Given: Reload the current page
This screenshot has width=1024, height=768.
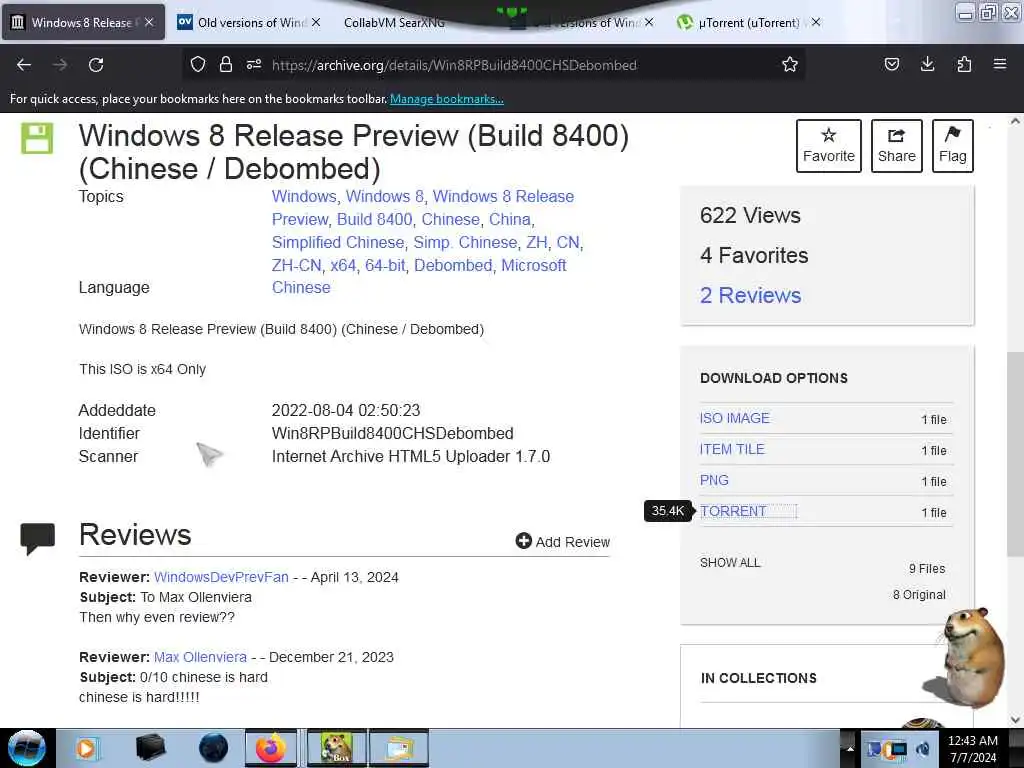Looking at the screenshot, I should (x=96, y=65).
